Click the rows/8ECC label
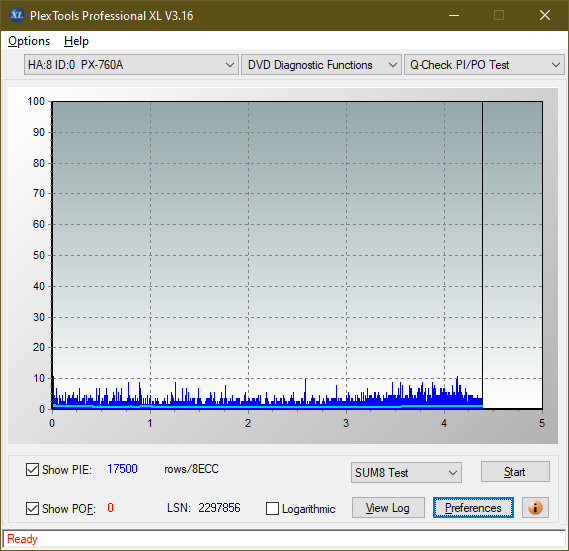This screenshot has width=569, height=551. 191,469
